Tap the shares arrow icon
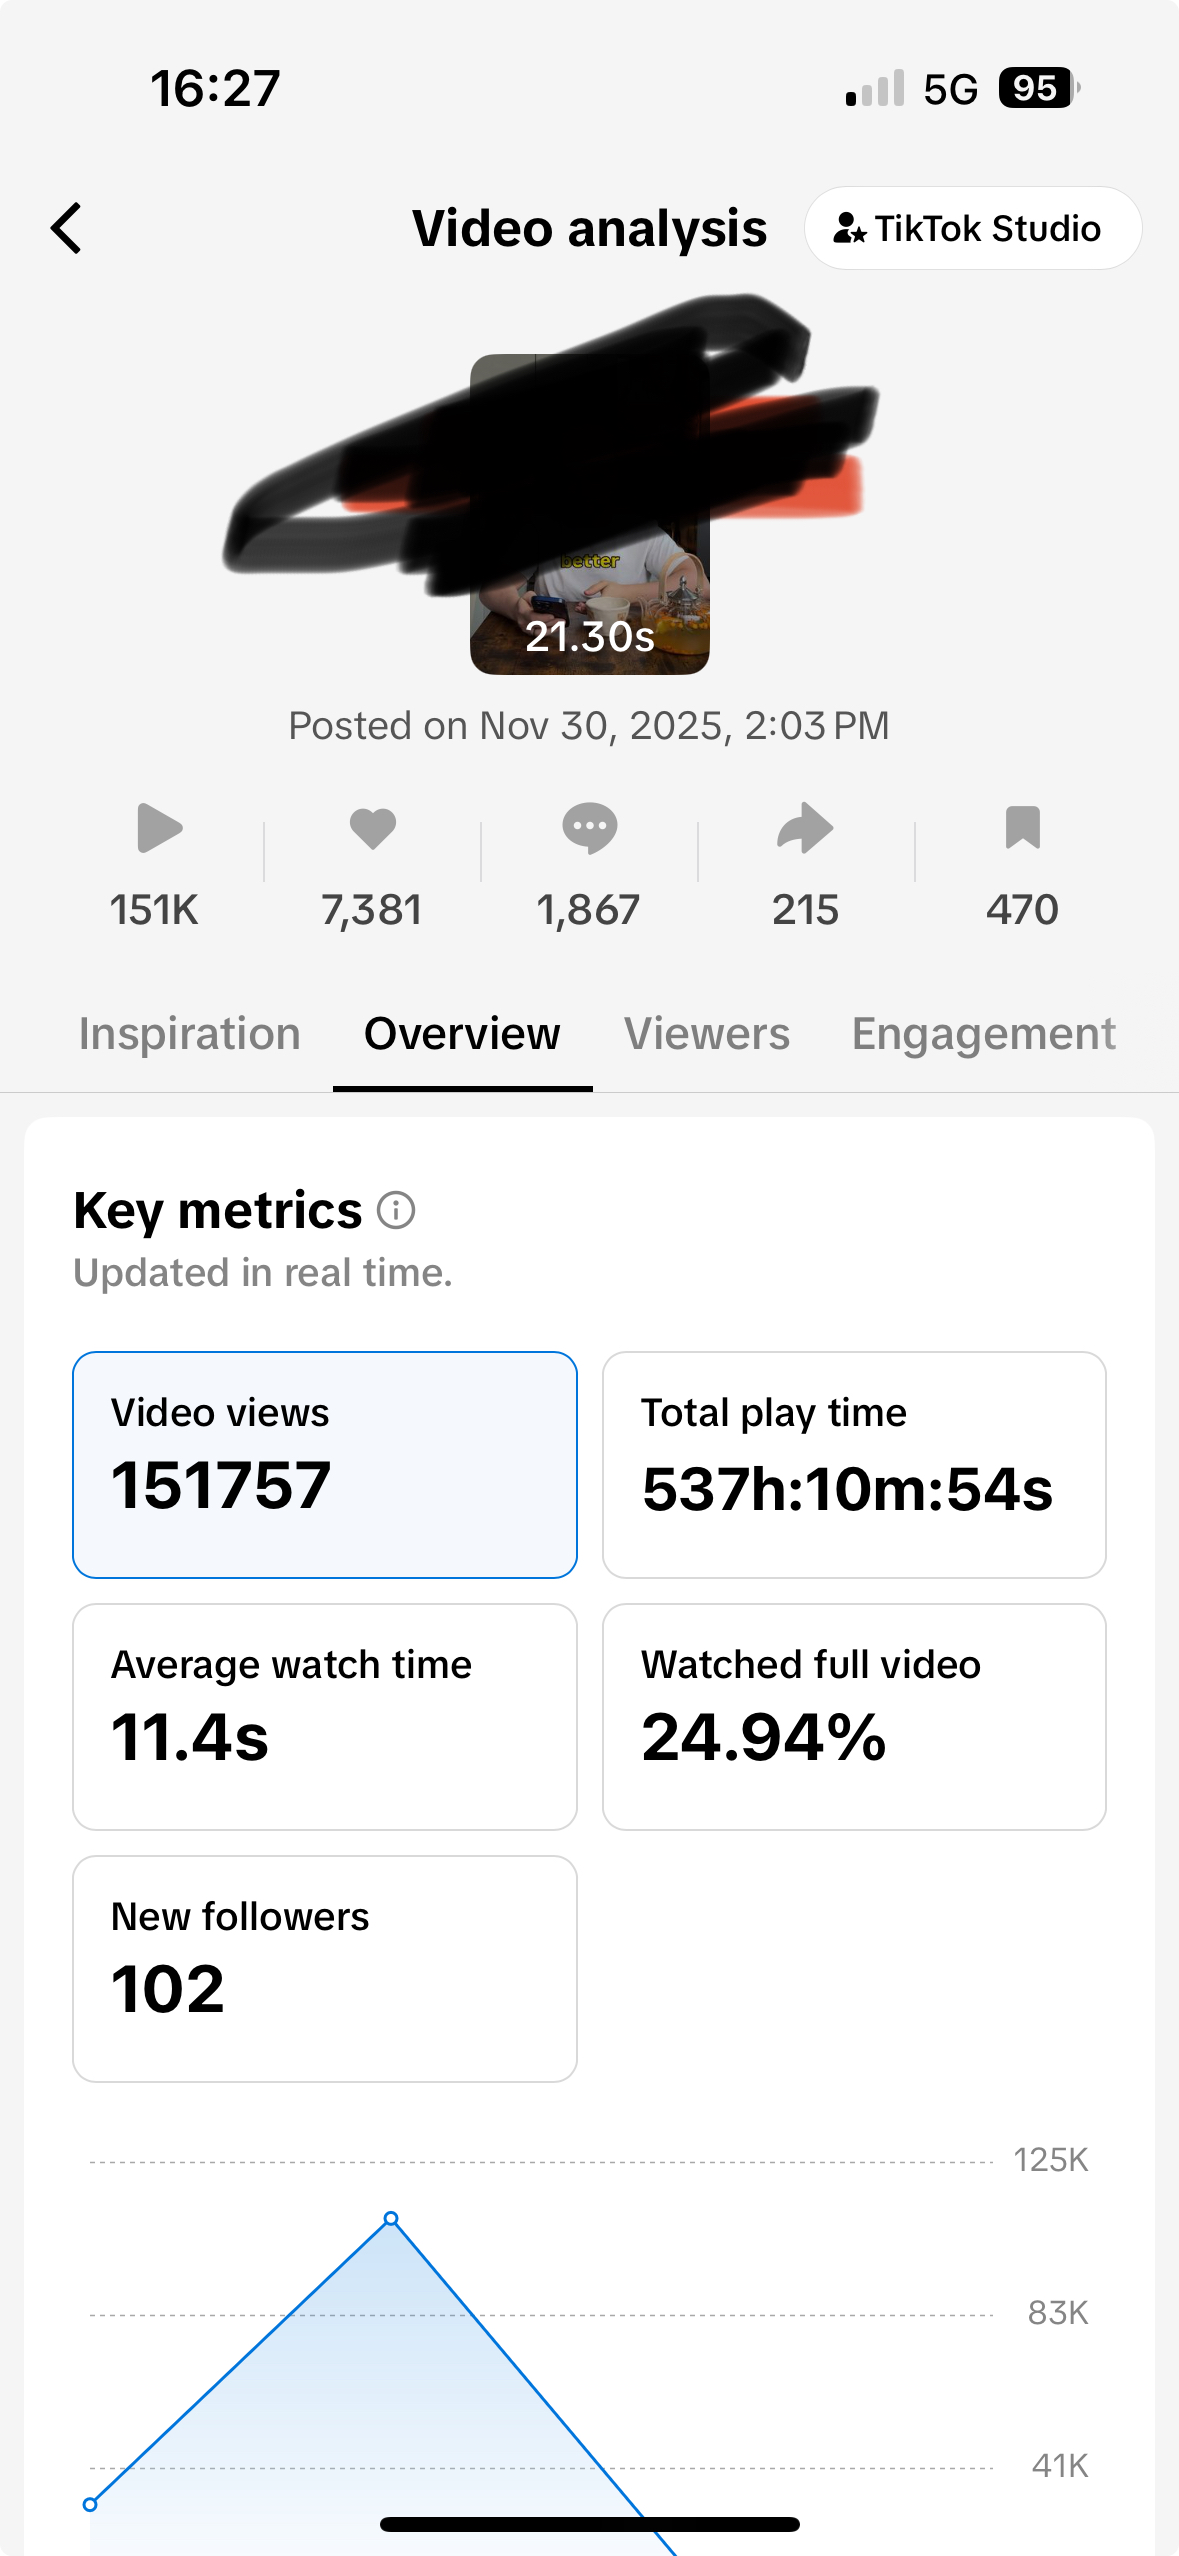 805,828
